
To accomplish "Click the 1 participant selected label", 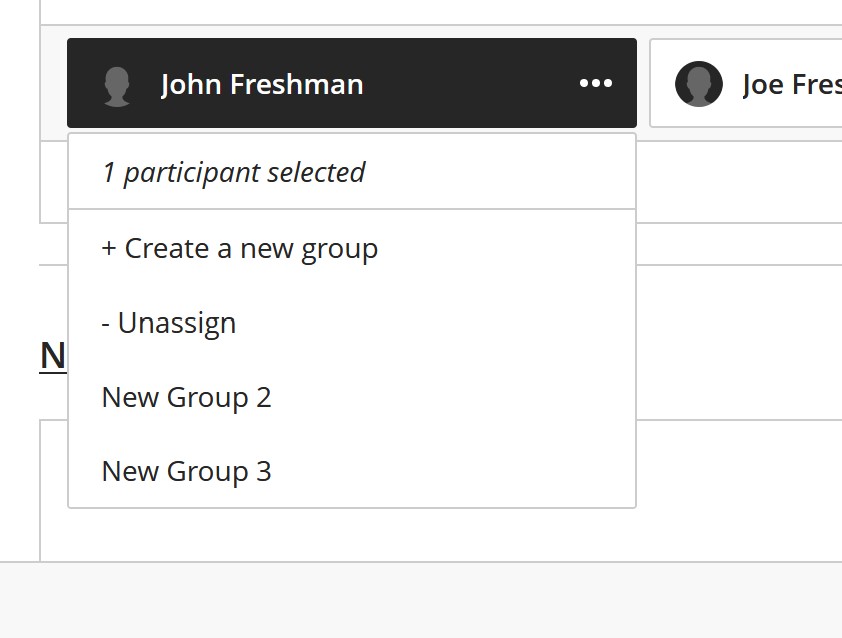I will [x=232, y=172].
